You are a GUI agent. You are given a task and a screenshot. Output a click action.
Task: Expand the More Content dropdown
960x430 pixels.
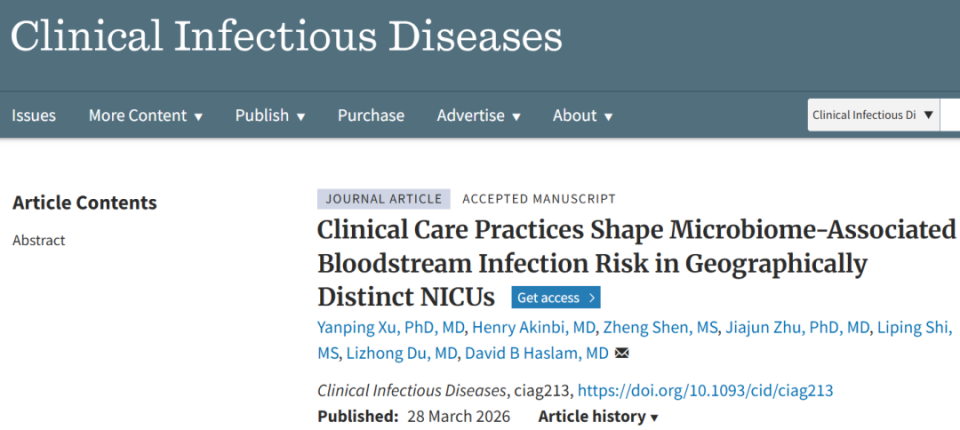coord(145,115)
